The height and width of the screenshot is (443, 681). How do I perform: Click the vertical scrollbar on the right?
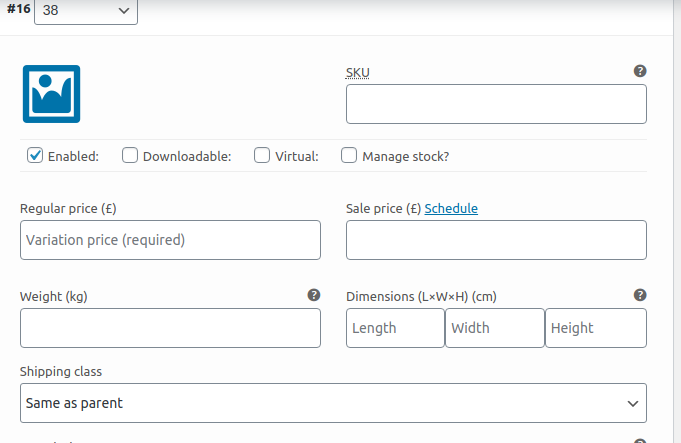[675, 200]
